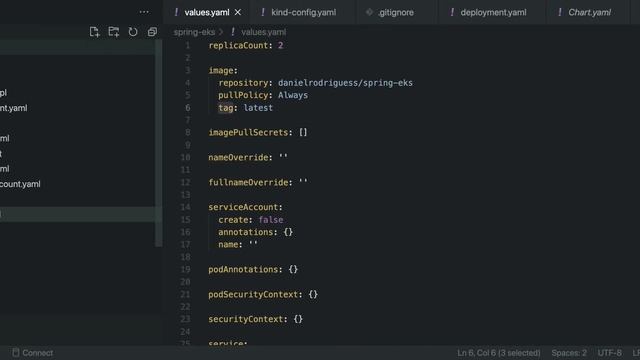Switch to the kind-config.yaml tab
Image resolution: width=640 pixels, height=360 pixels.
[x=303, y=13]
